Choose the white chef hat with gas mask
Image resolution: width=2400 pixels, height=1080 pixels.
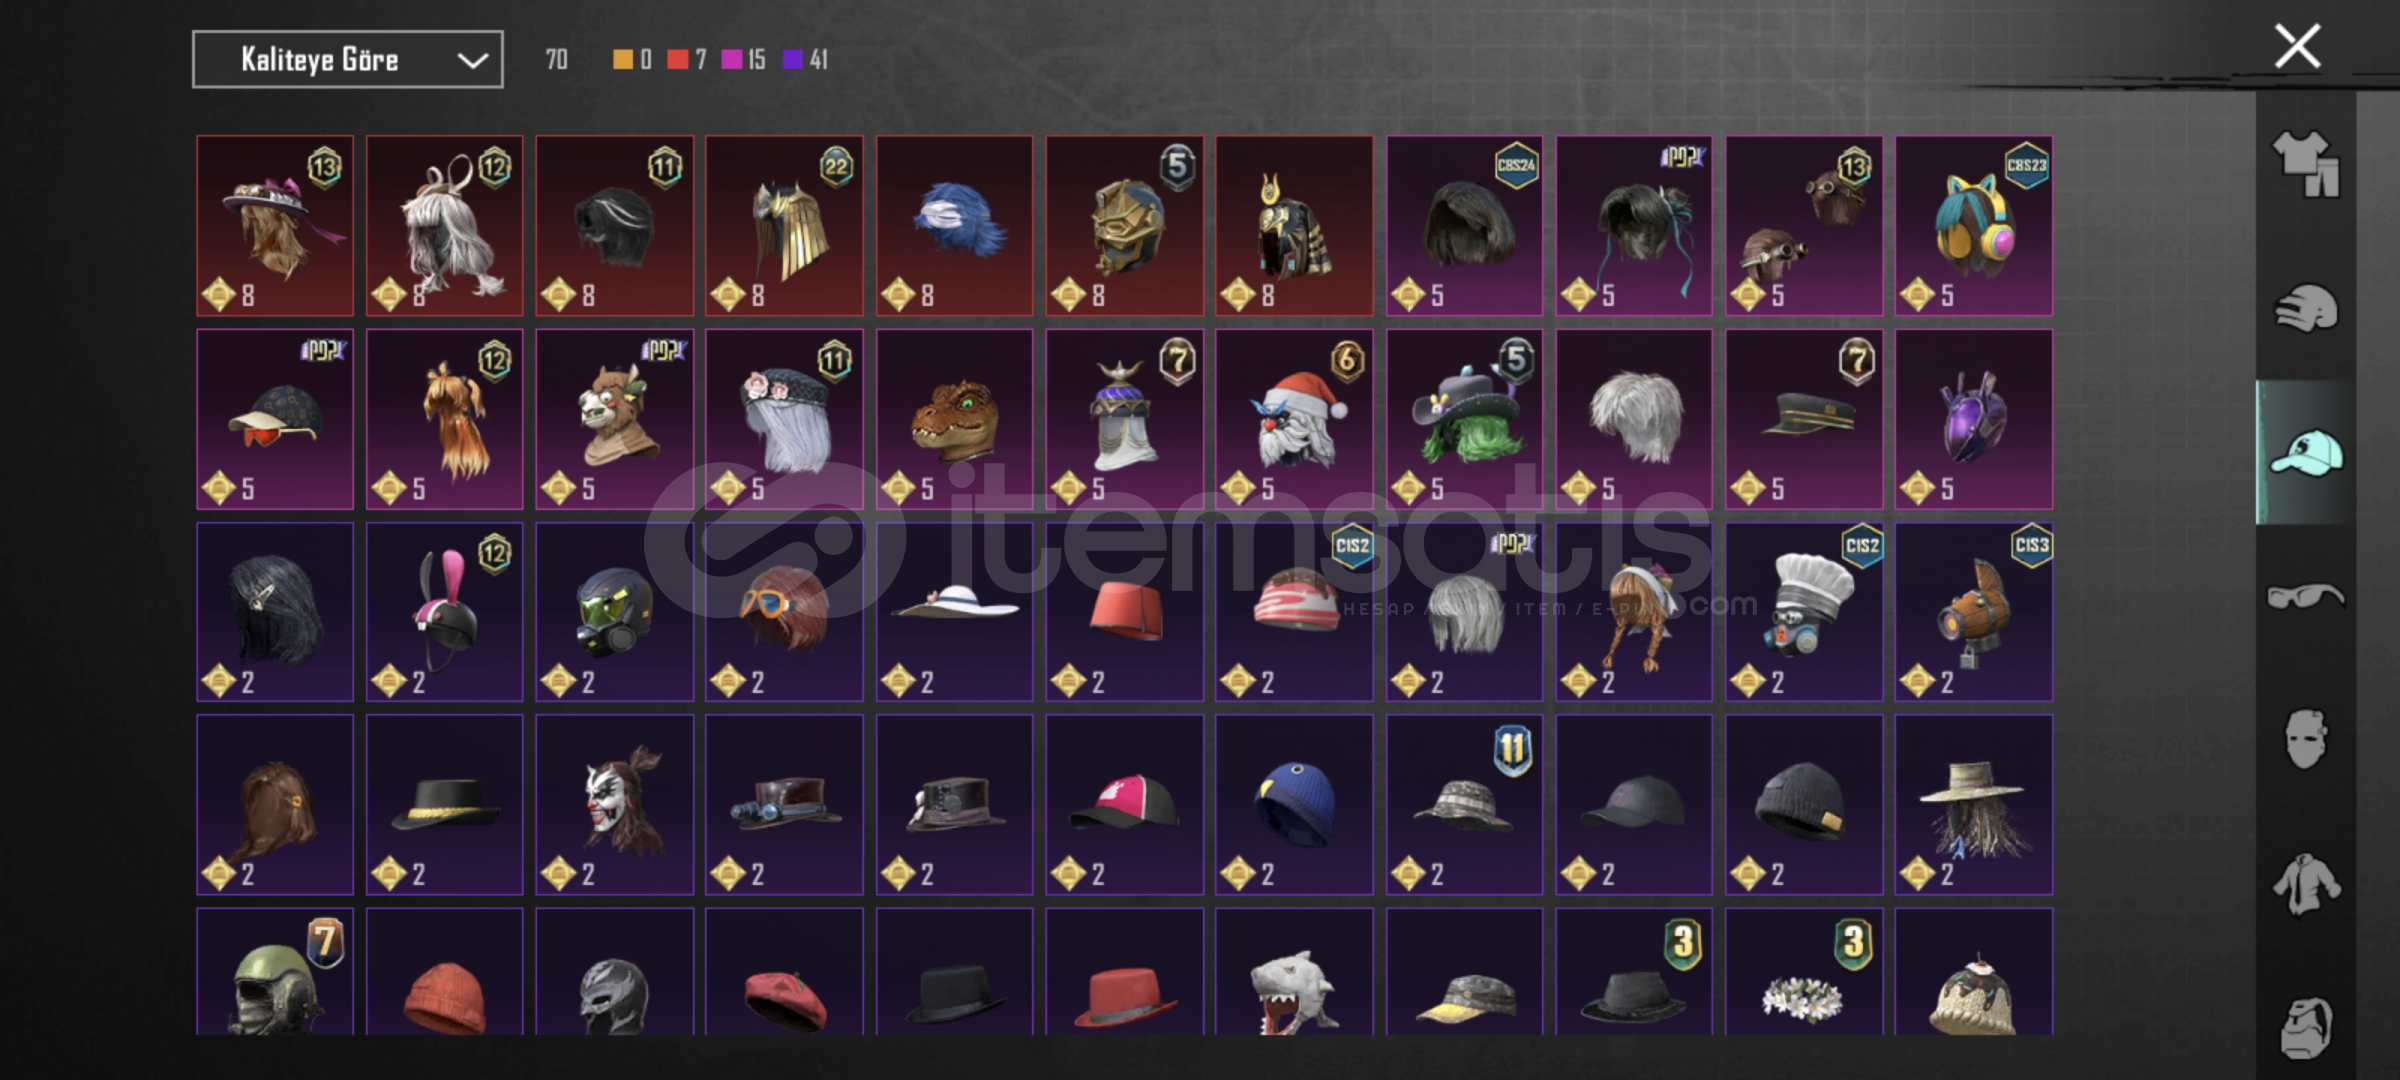(x=1804, y=612)
